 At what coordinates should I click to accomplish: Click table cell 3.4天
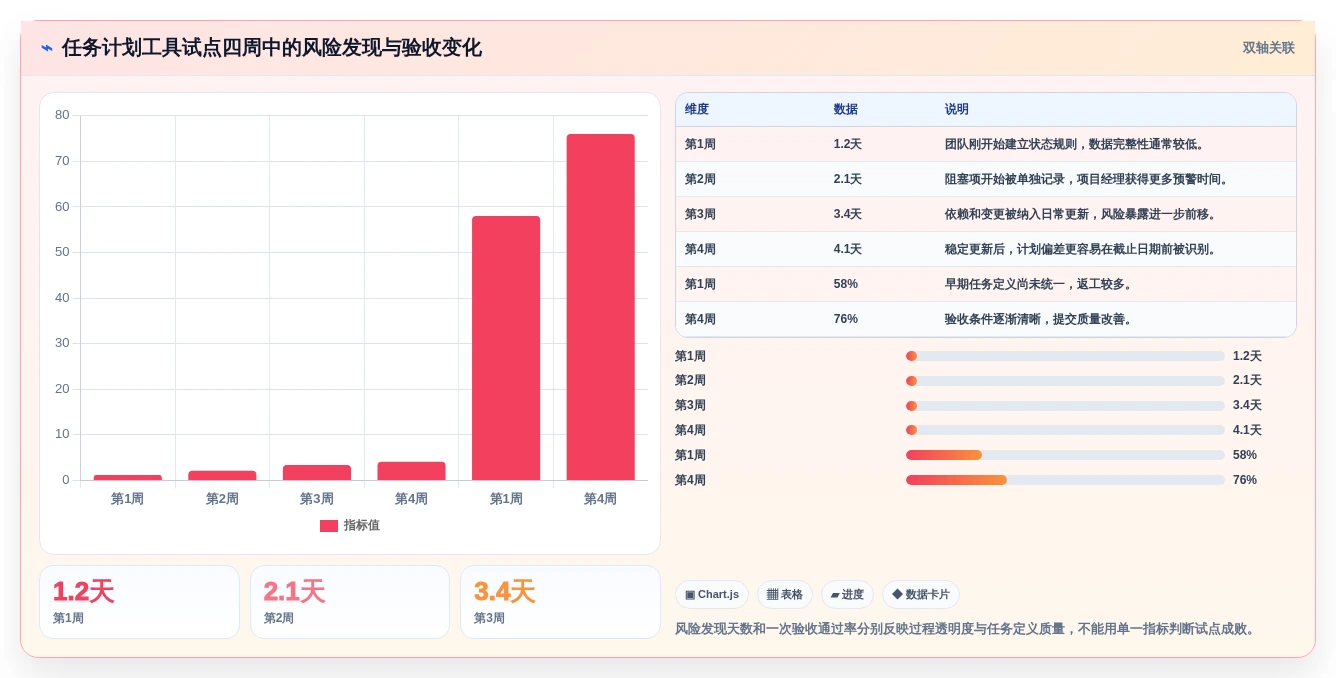coord(848,215)
